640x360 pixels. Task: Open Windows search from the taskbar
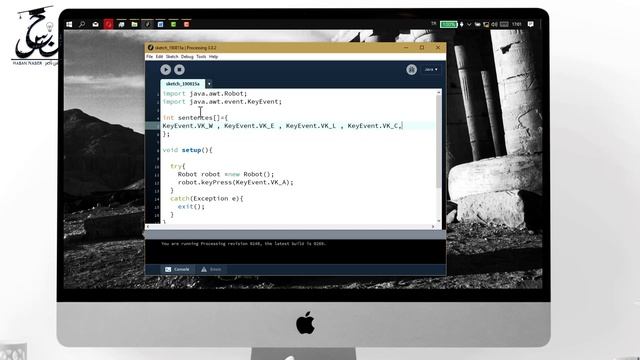(x=82, y=24)
